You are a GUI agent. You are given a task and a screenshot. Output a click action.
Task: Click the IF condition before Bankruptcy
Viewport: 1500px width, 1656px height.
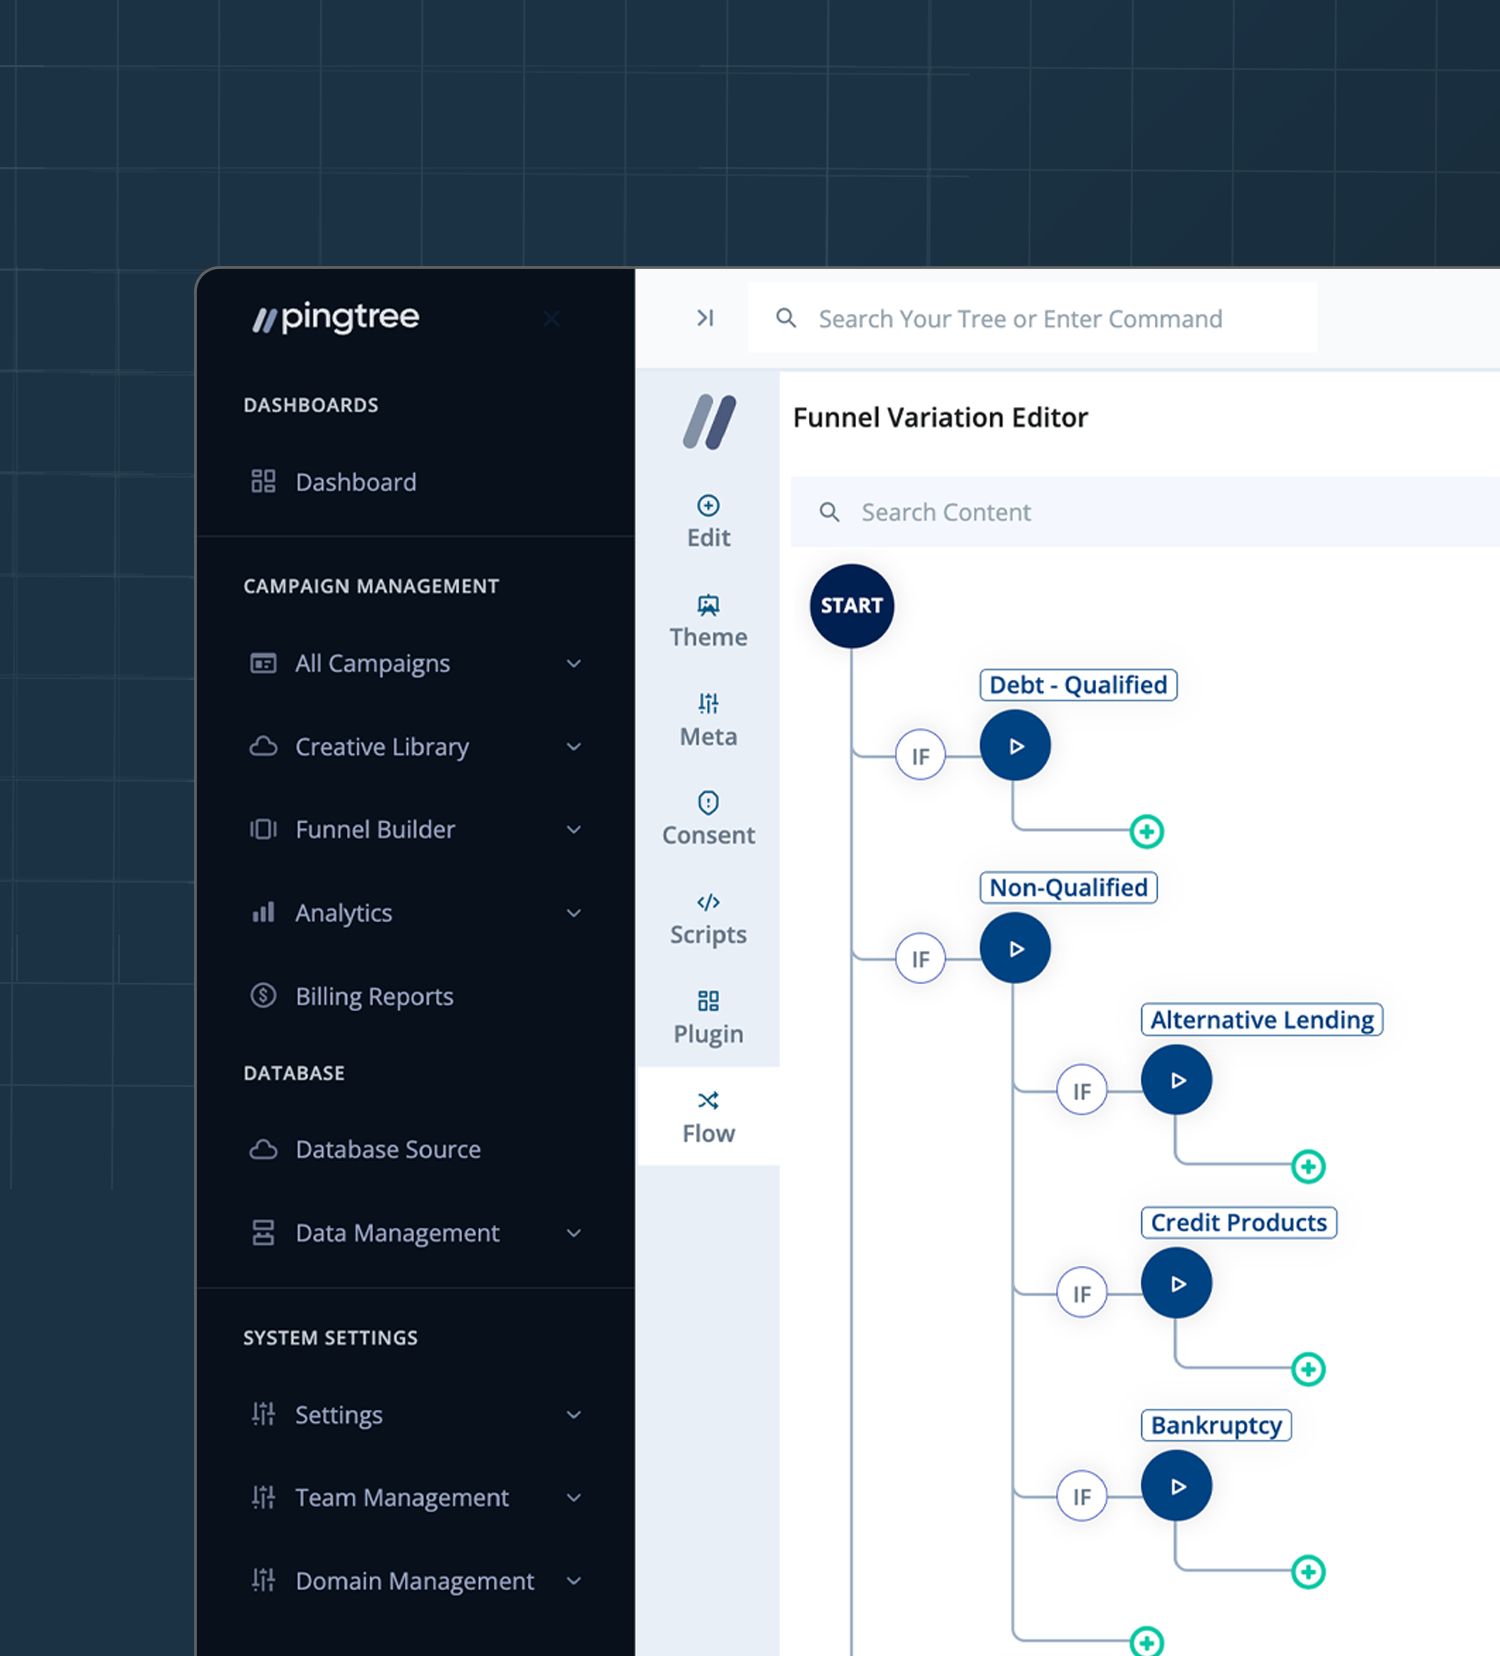pos(1081,1496)
